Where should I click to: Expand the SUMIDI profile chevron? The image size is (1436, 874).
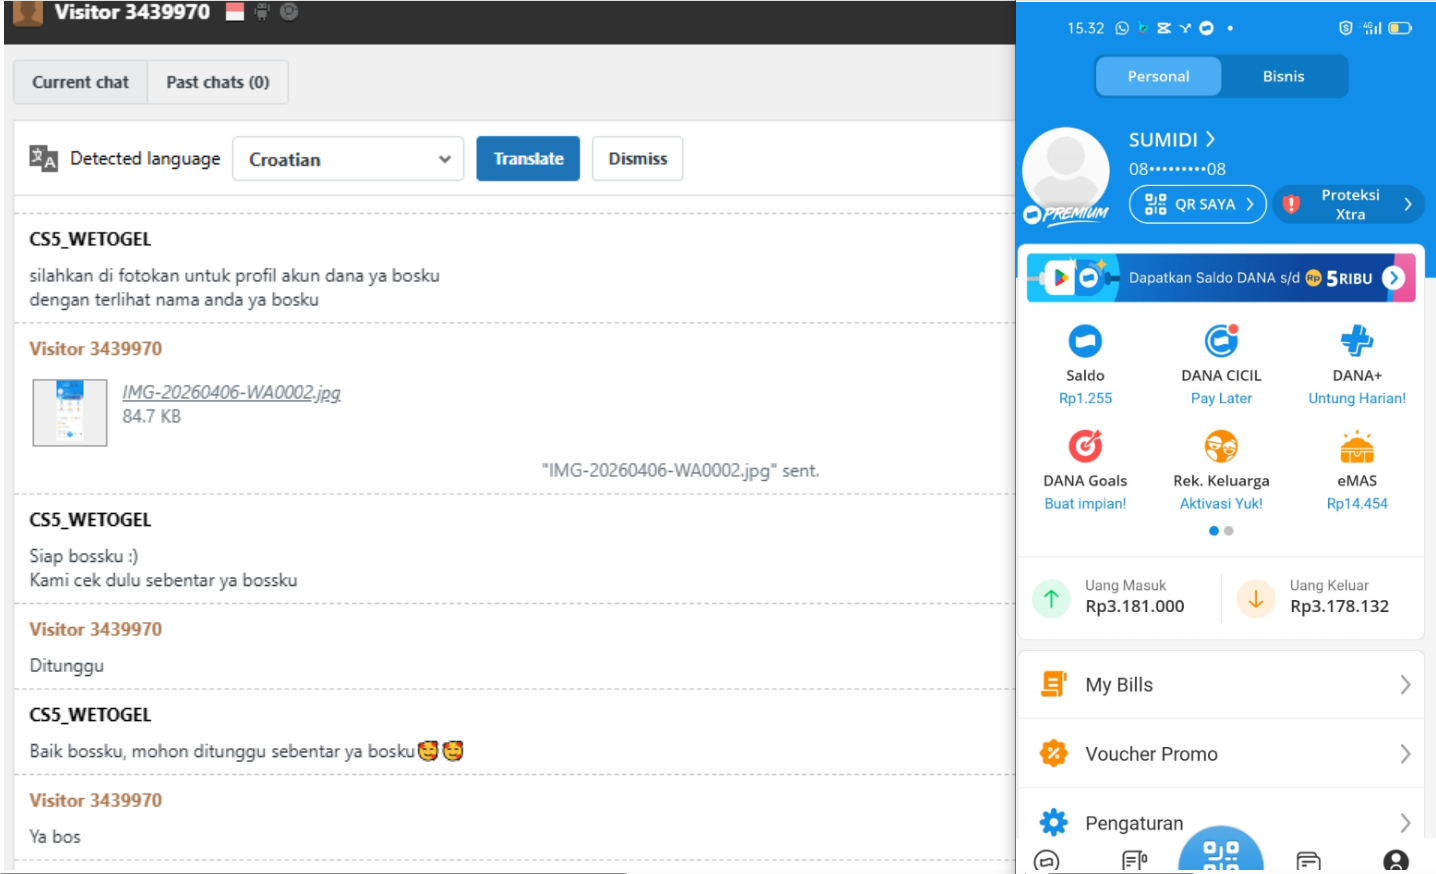(x=1210, y=139)
